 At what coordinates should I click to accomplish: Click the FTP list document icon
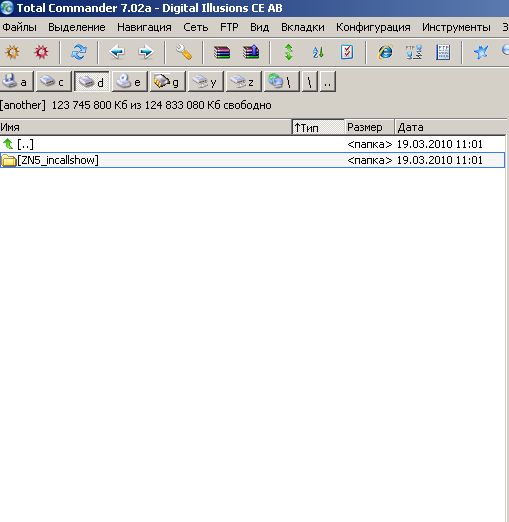[x=443, y=52]
